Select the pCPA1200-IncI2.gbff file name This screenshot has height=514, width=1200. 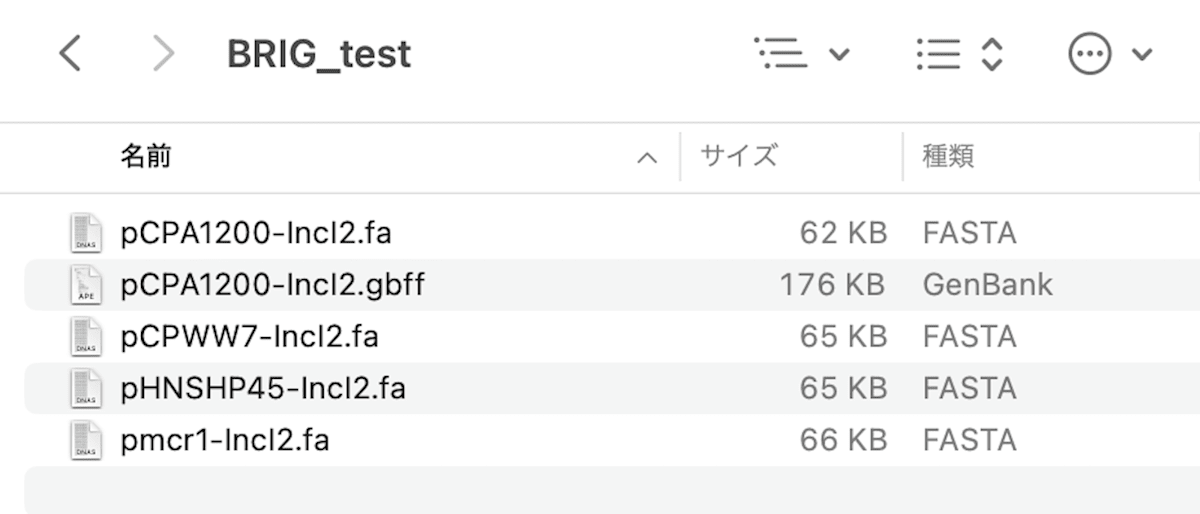[272, 285]
